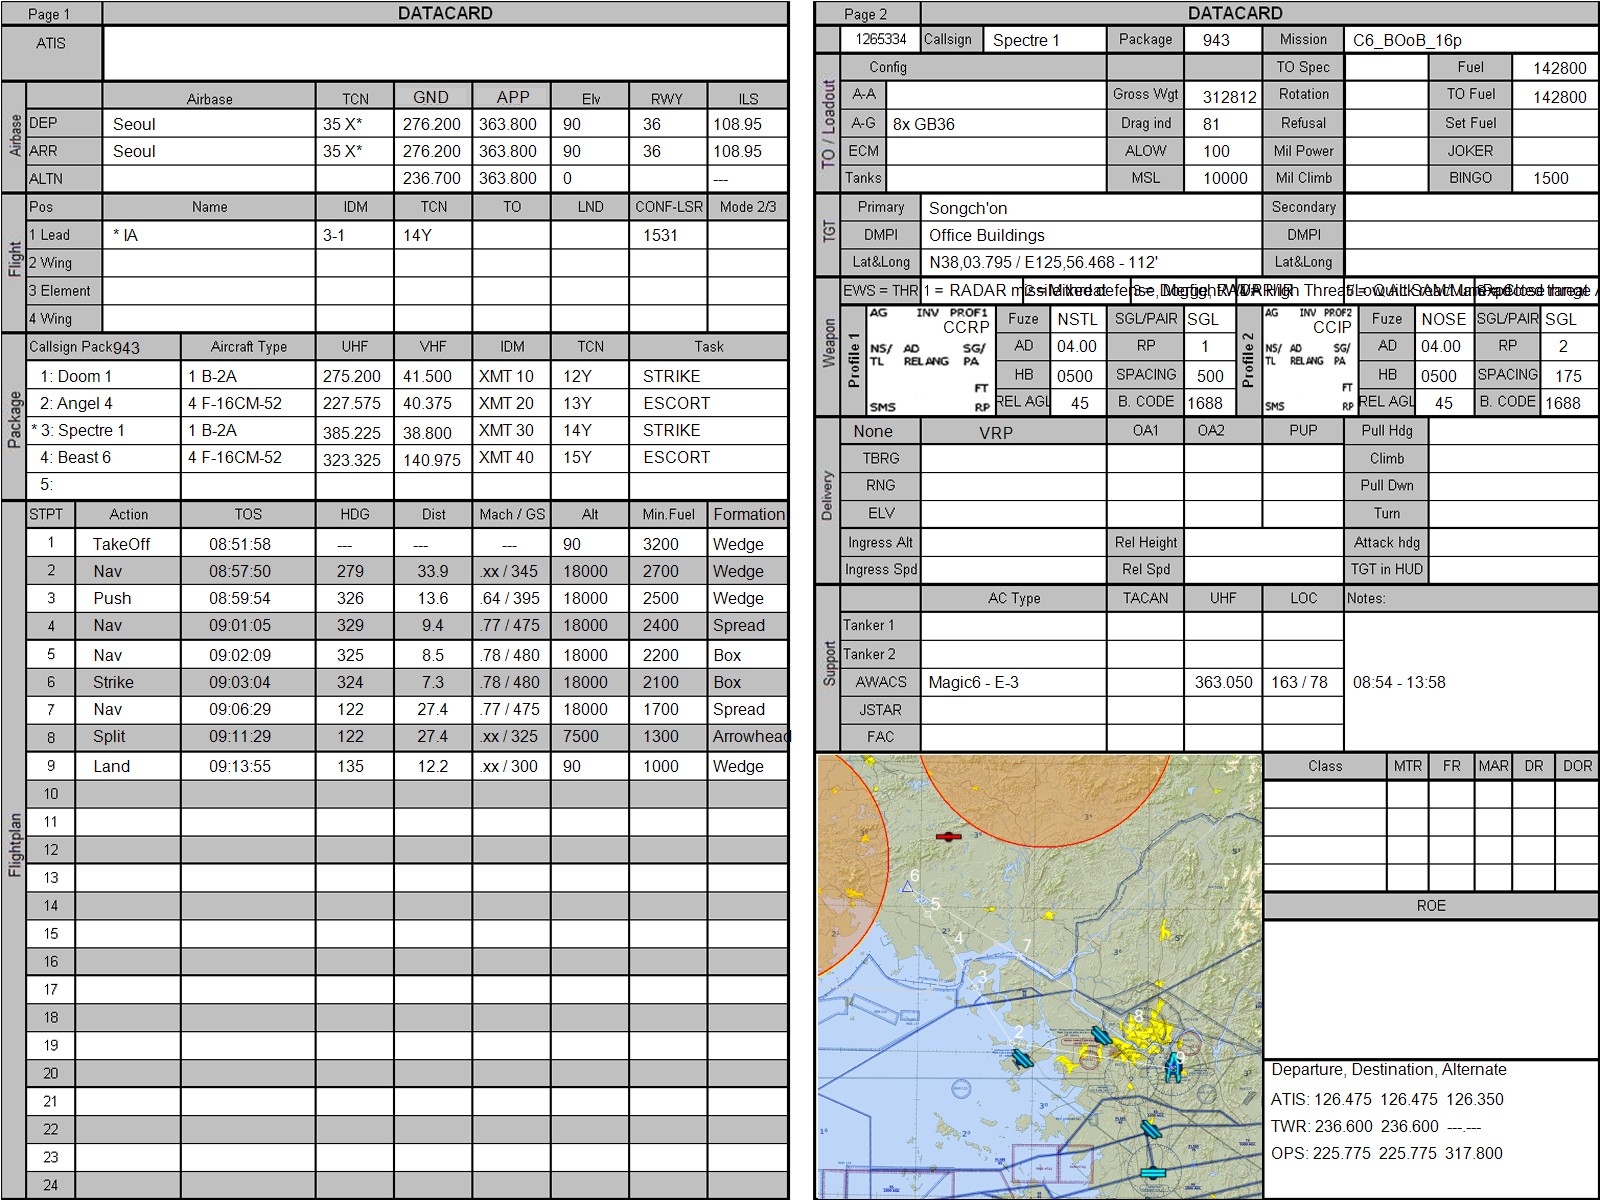1600x1200 pixels.
Task: Open the Page 1 header label
Action: pyautogui.click(x=50, y=14)
